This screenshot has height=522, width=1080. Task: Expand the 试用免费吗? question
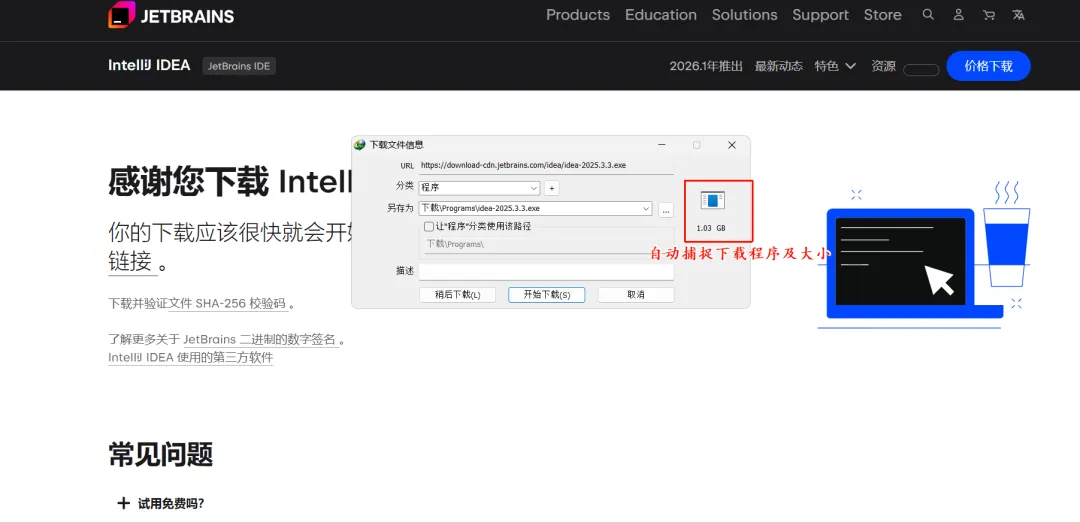171,503
